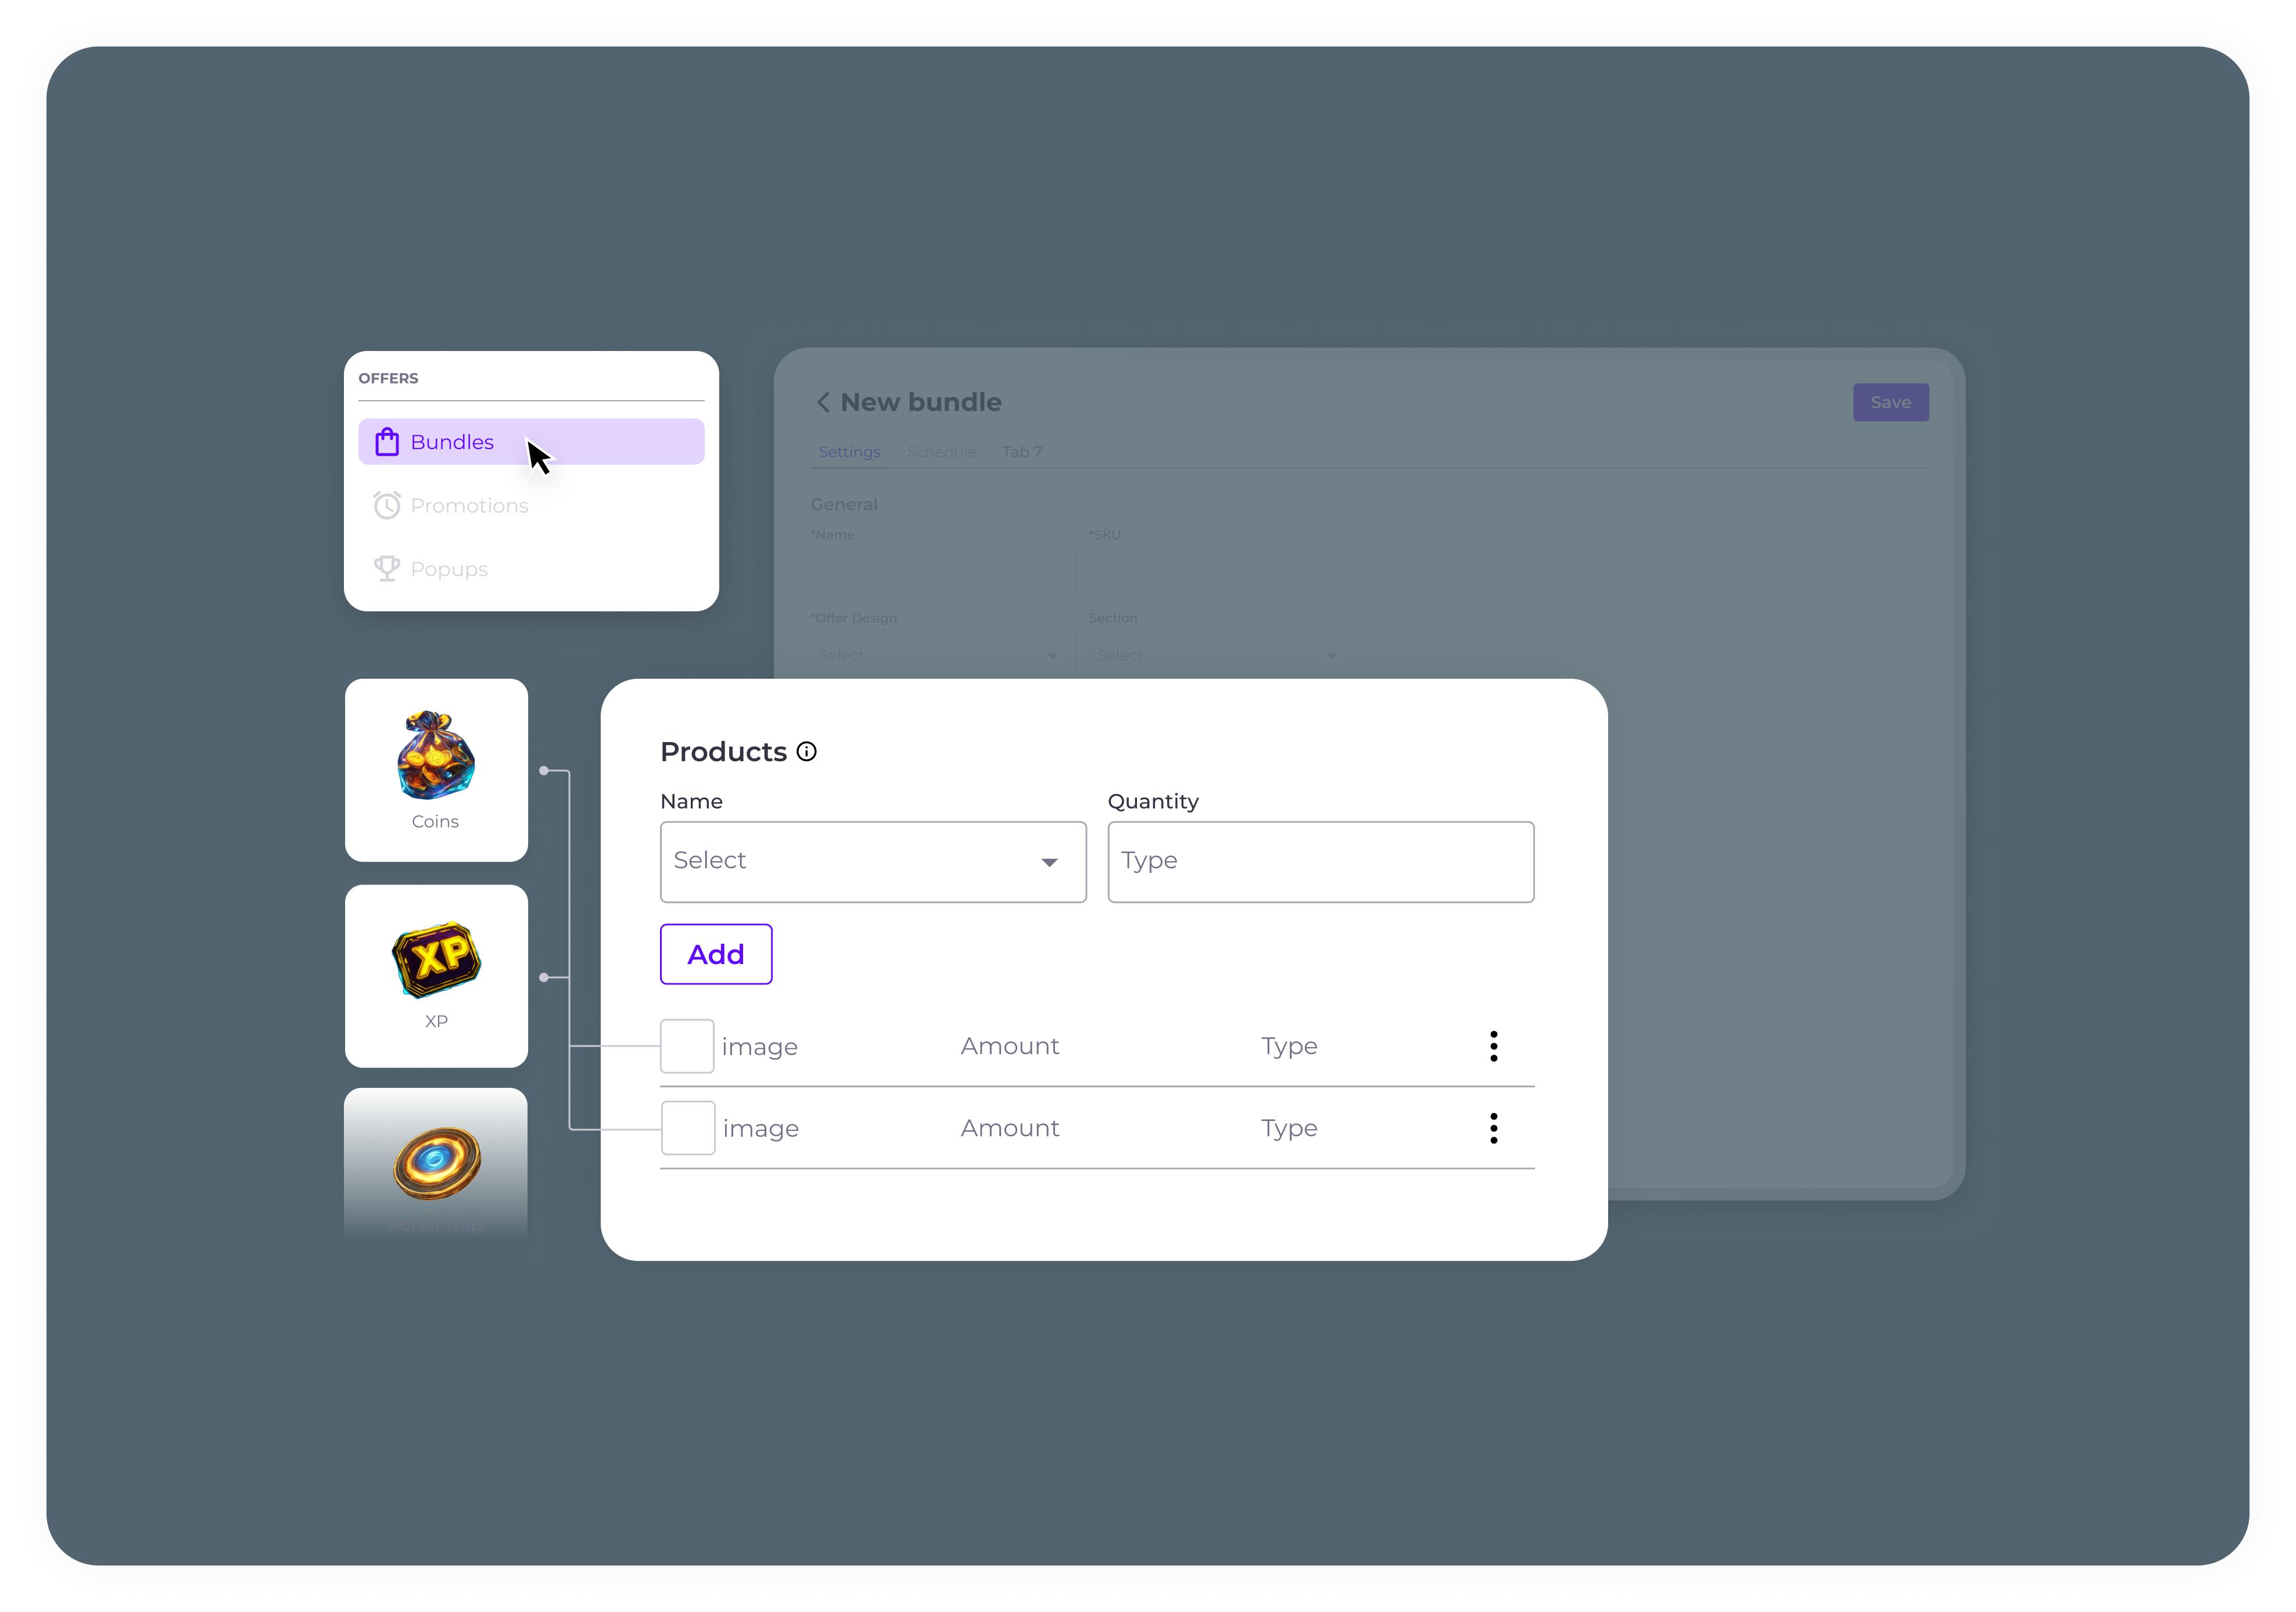Click the Bundles shopping bag icon

[387, 442]
